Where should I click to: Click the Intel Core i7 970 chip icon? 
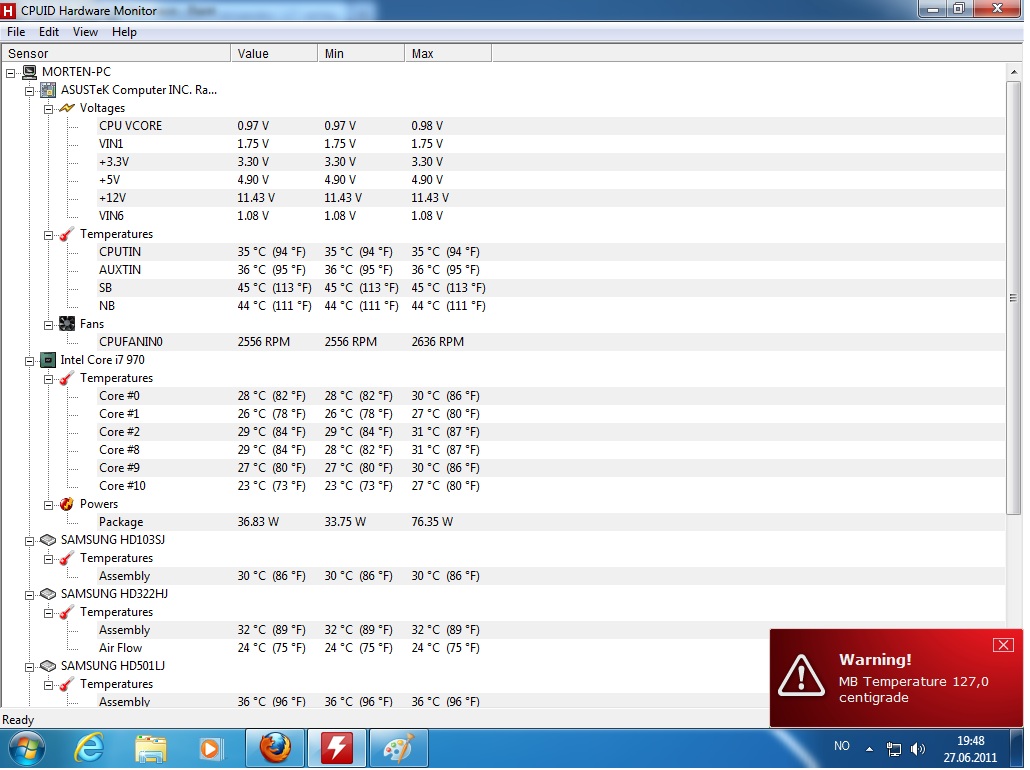point(48,360)
